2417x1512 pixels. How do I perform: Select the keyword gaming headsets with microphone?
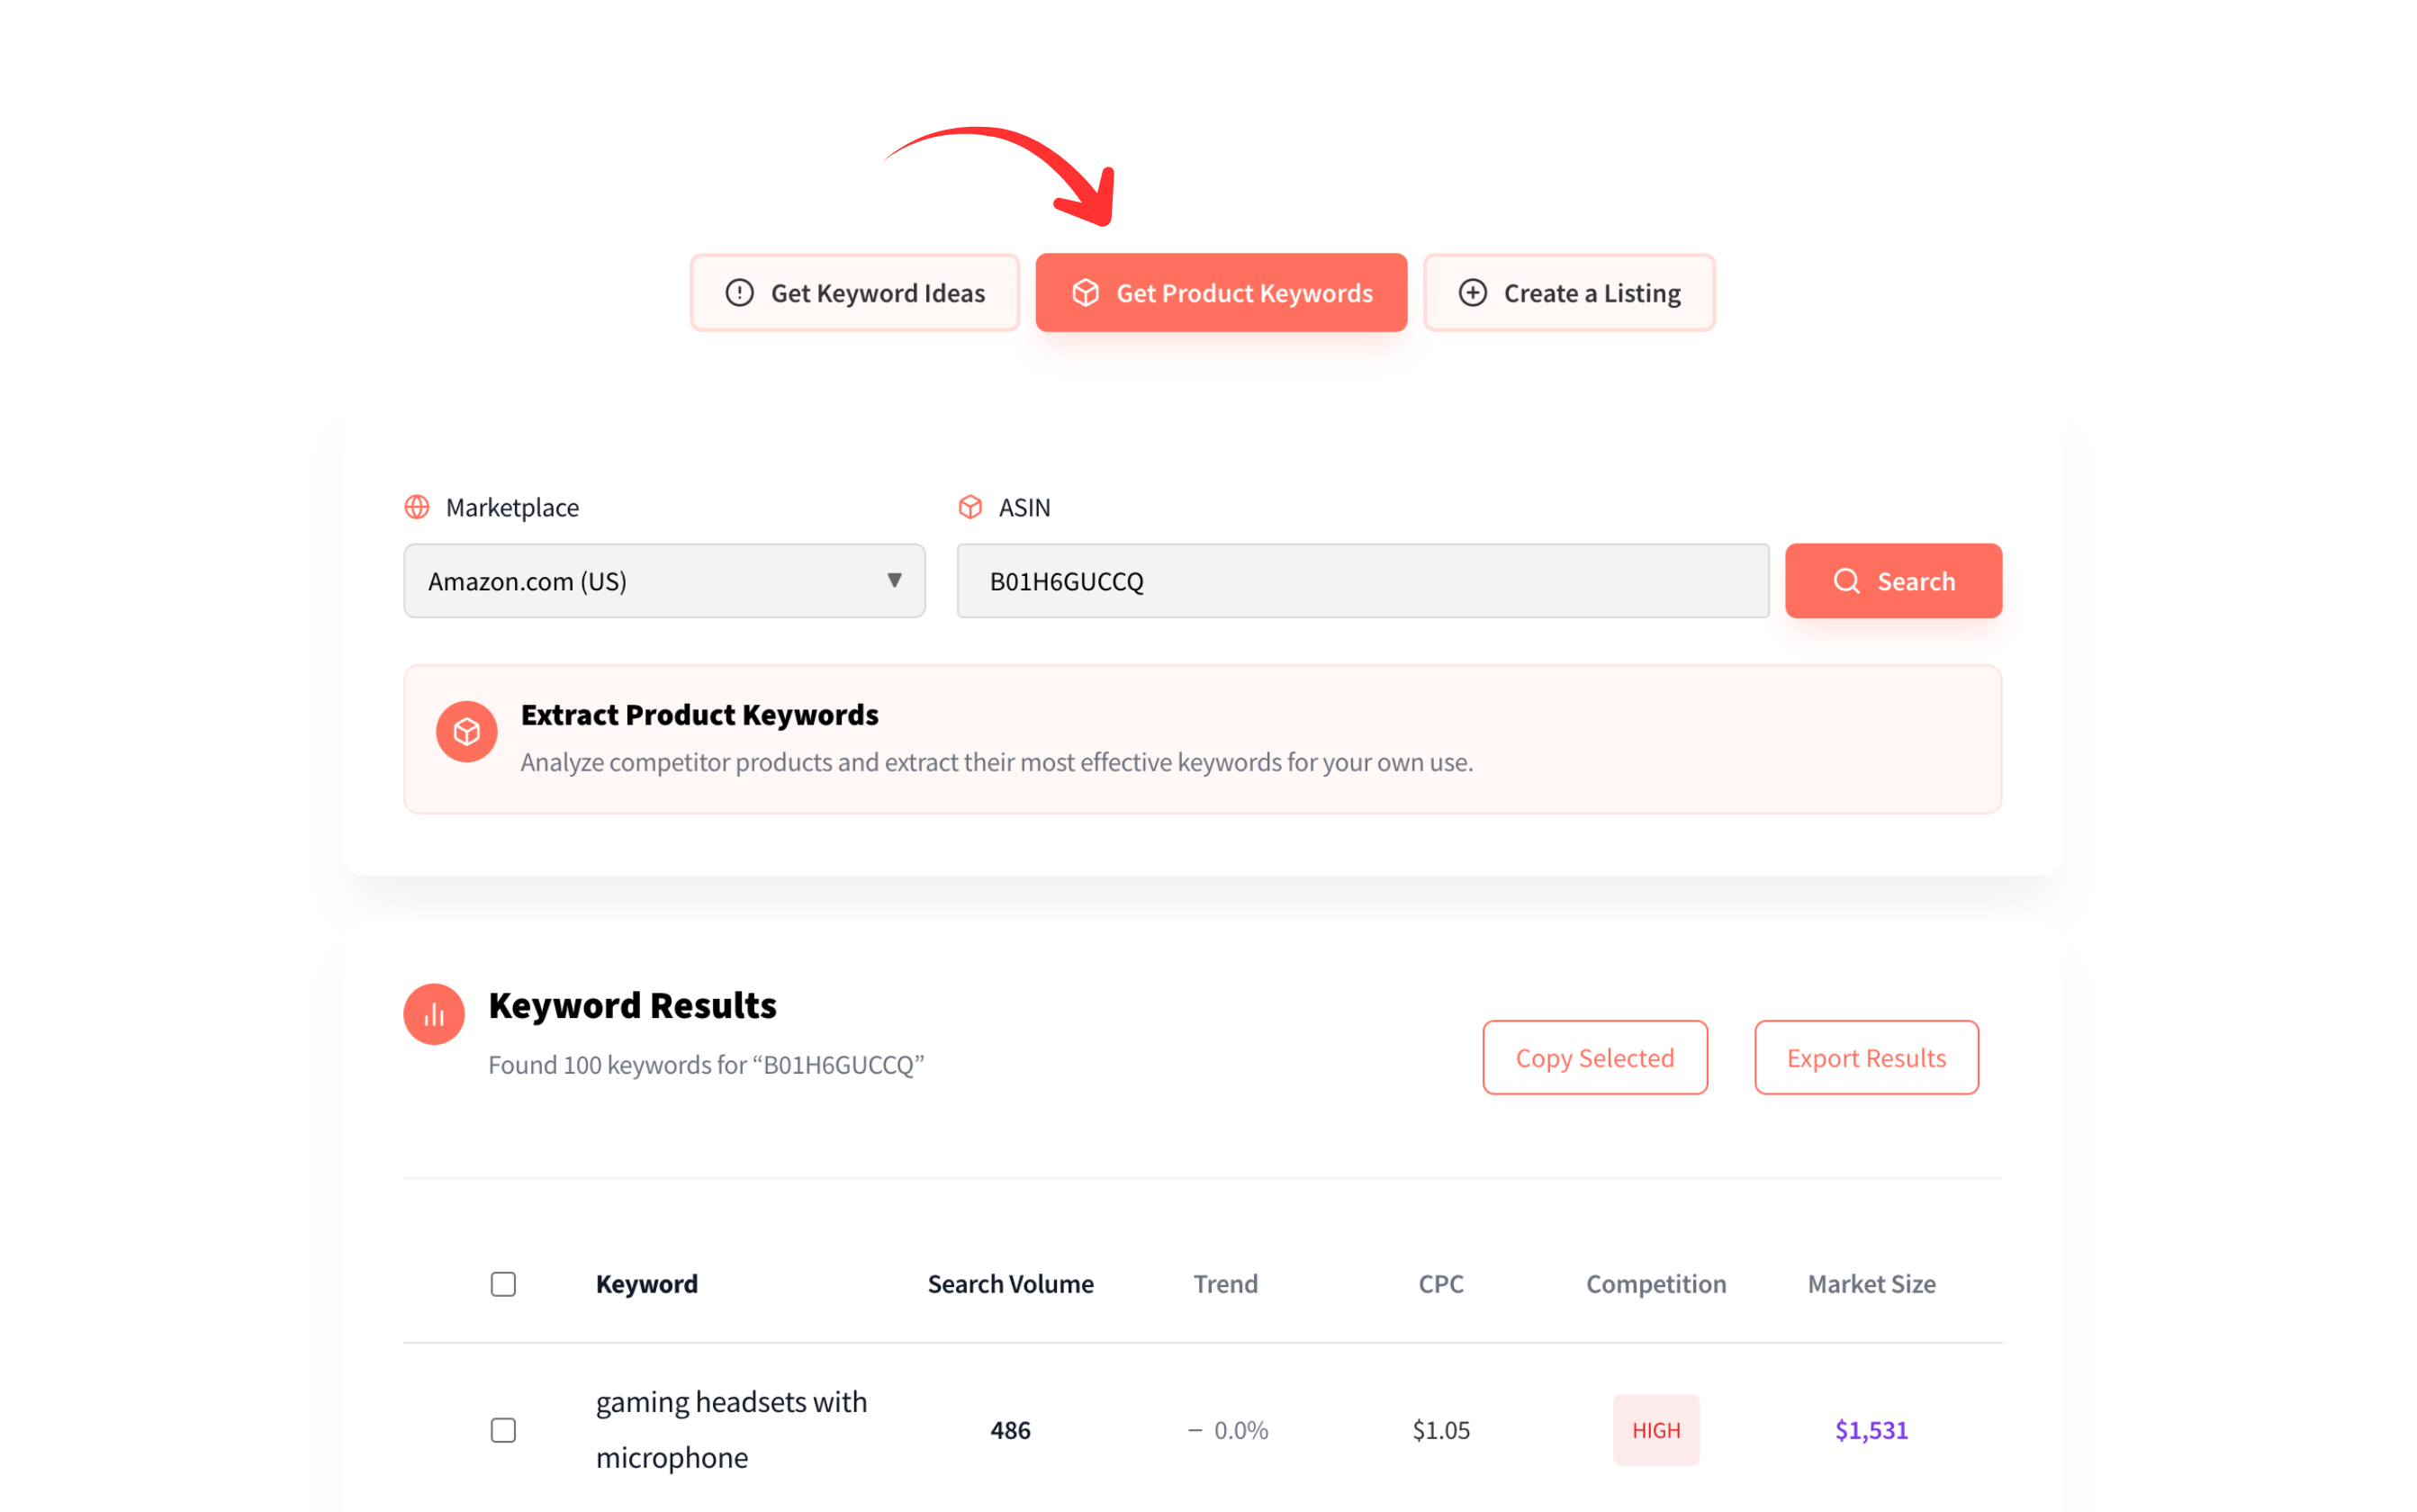[x=731, y=1430]
